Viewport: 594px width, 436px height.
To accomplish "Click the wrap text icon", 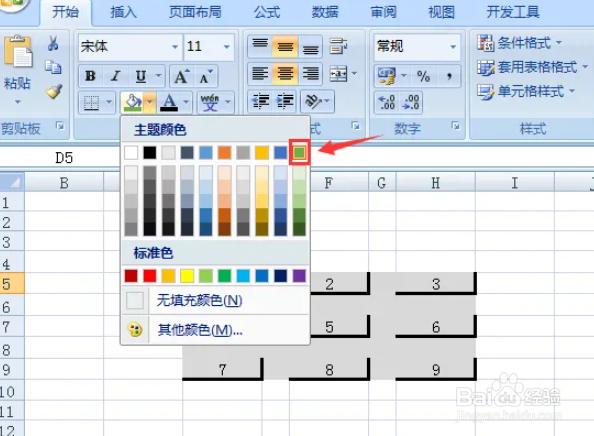I will point(338,46).
